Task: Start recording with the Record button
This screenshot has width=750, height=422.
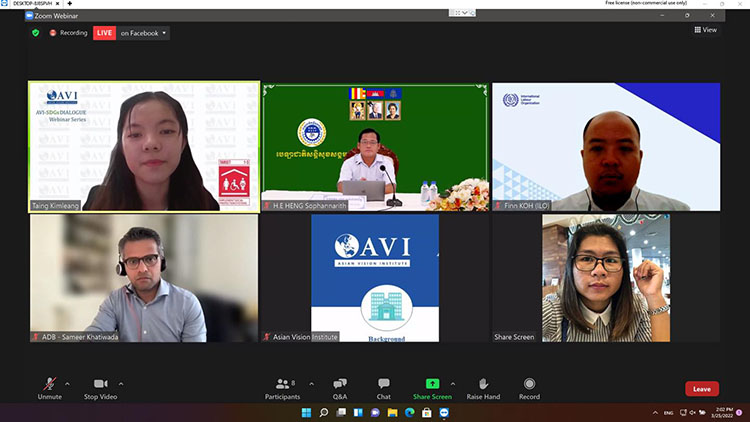Action: (x=529, y=385)
